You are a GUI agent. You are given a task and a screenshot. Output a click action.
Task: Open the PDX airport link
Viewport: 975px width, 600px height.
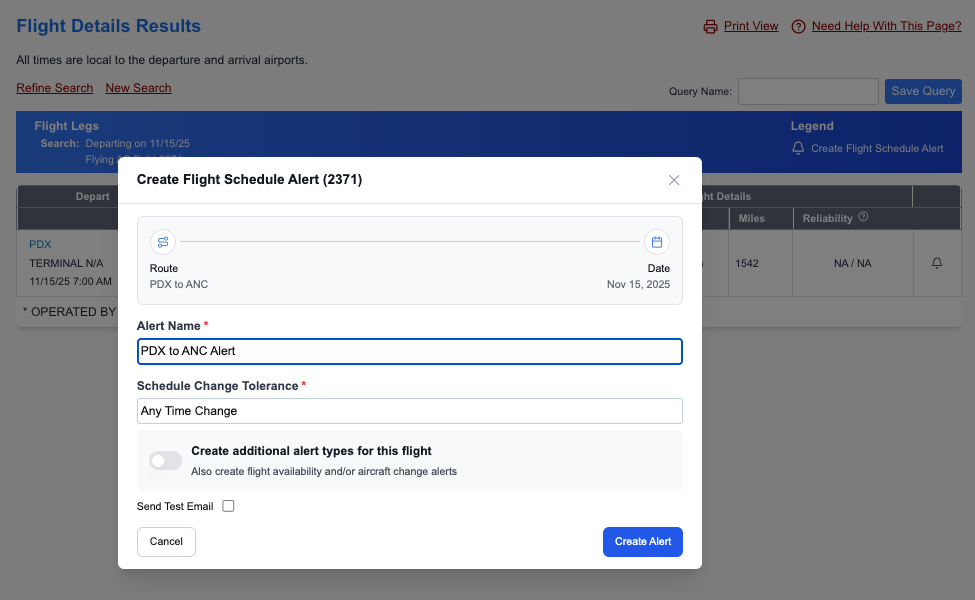point(40,243)
